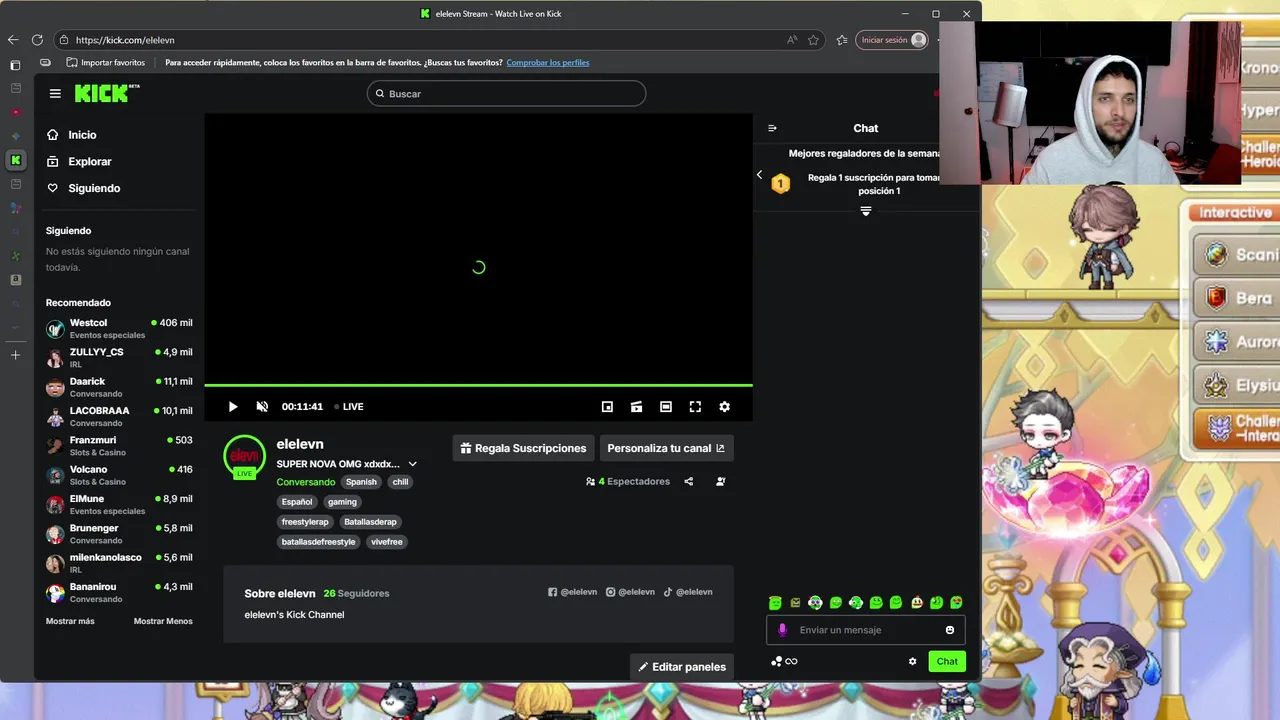Click Importar favoritos in bookmarks bar
This screenshot has height=720, width=1280.
(x=105, y=63)
